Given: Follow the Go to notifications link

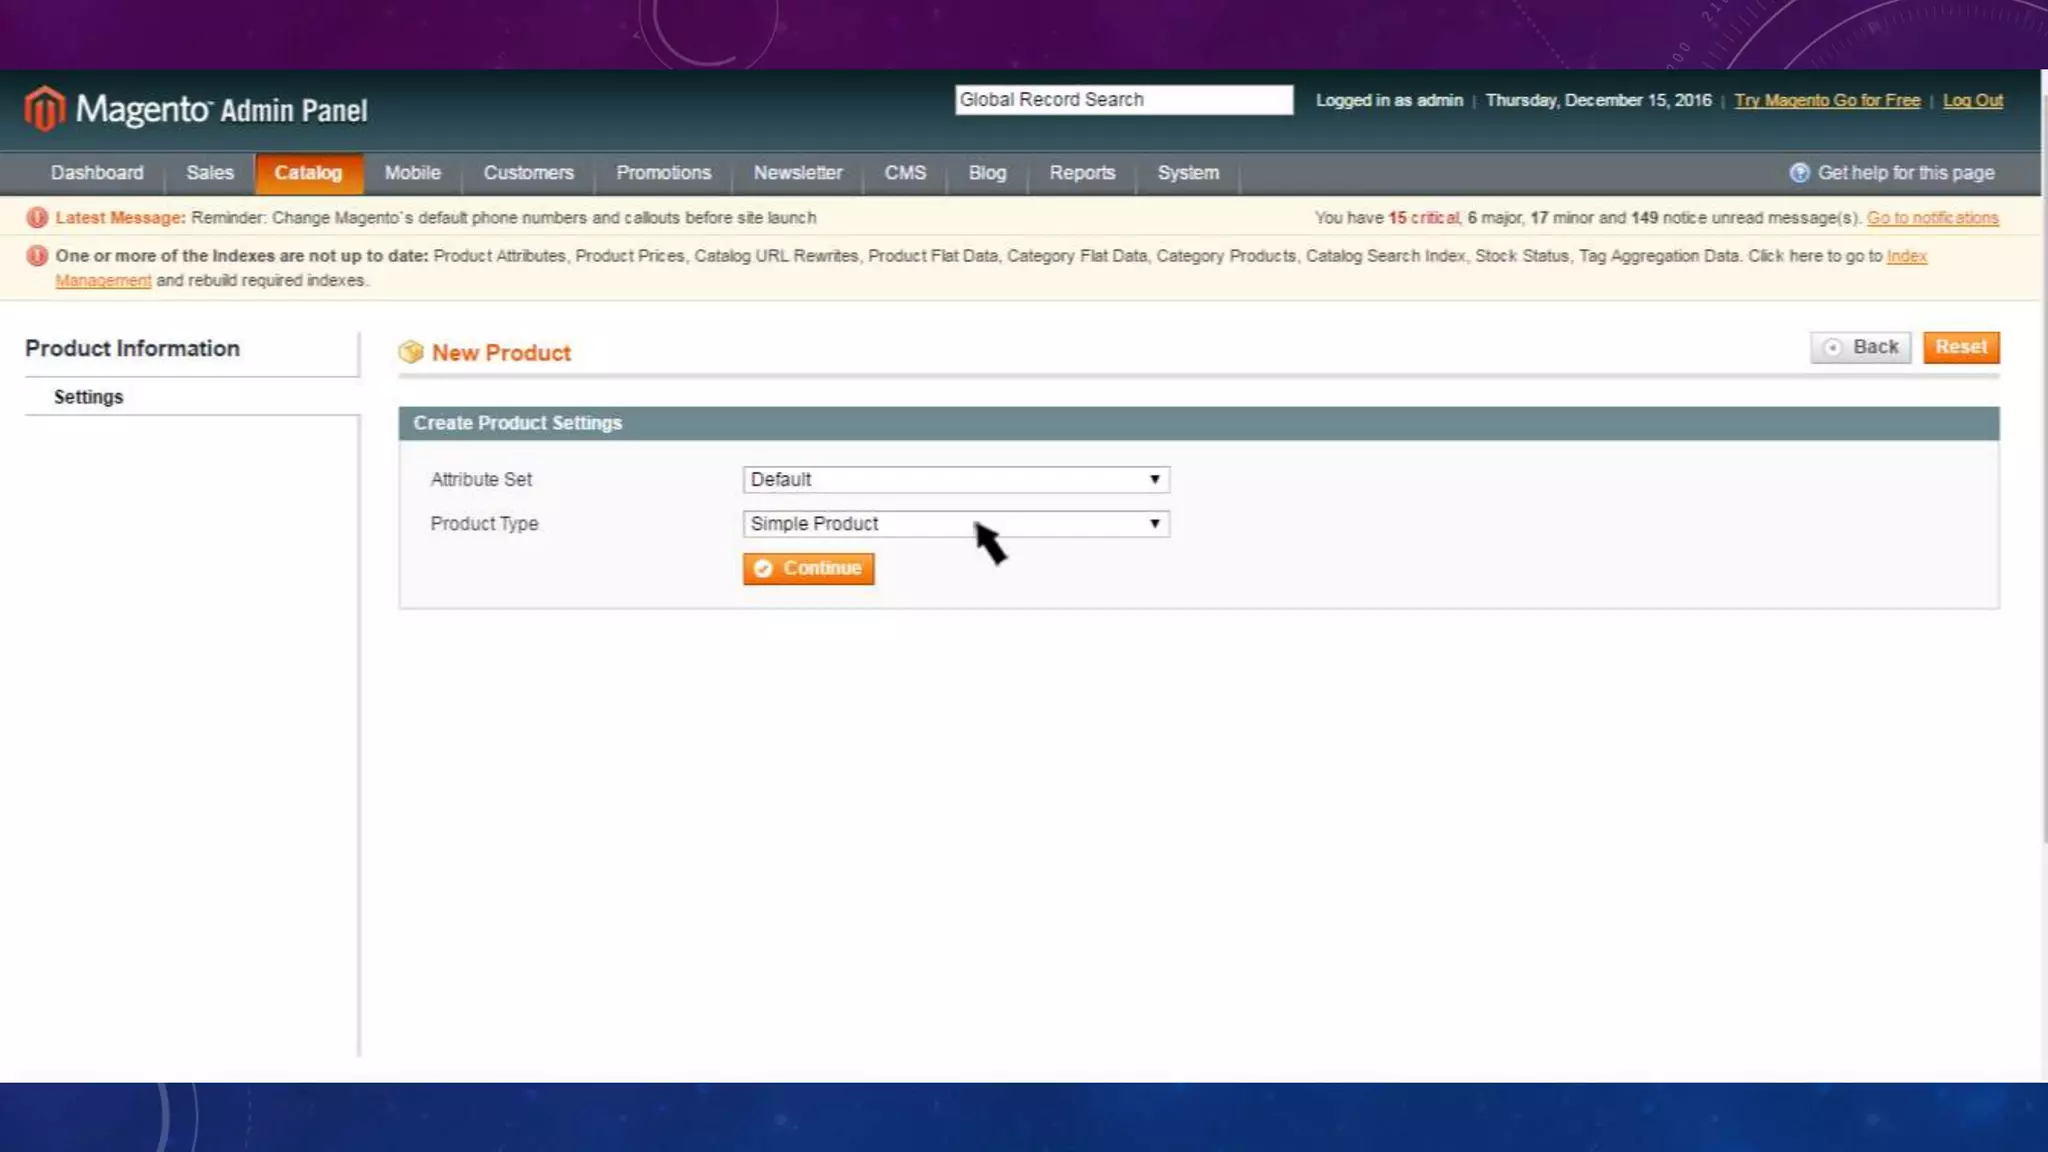Looking at the screenshot, I should click(1932, 218).
